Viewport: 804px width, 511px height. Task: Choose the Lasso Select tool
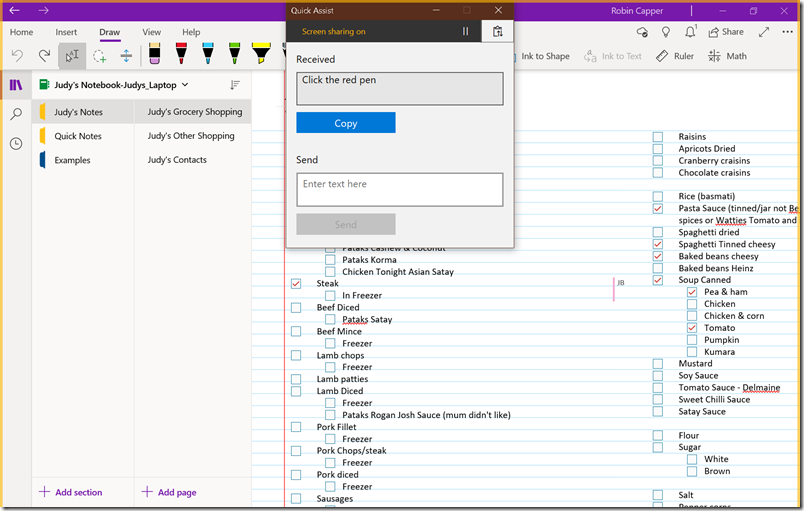point(99,56)
